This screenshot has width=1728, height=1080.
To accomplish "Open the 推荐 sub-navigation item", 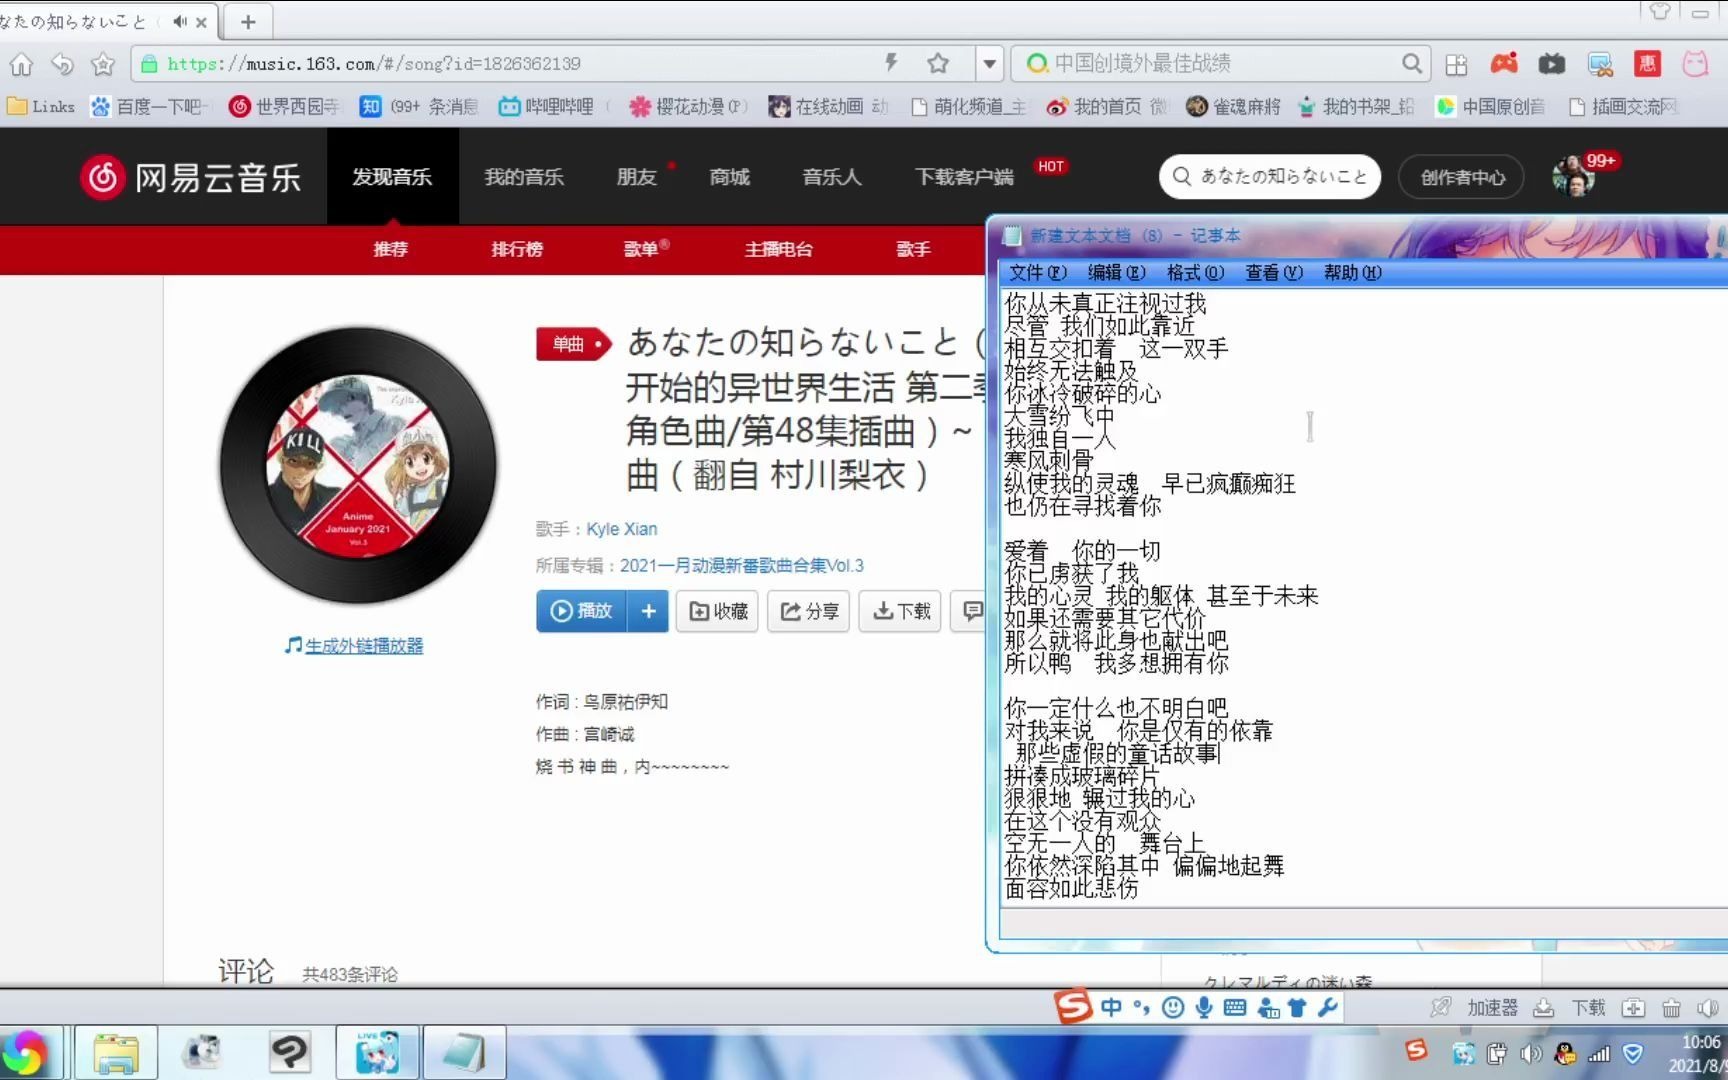I will [390, 249].
